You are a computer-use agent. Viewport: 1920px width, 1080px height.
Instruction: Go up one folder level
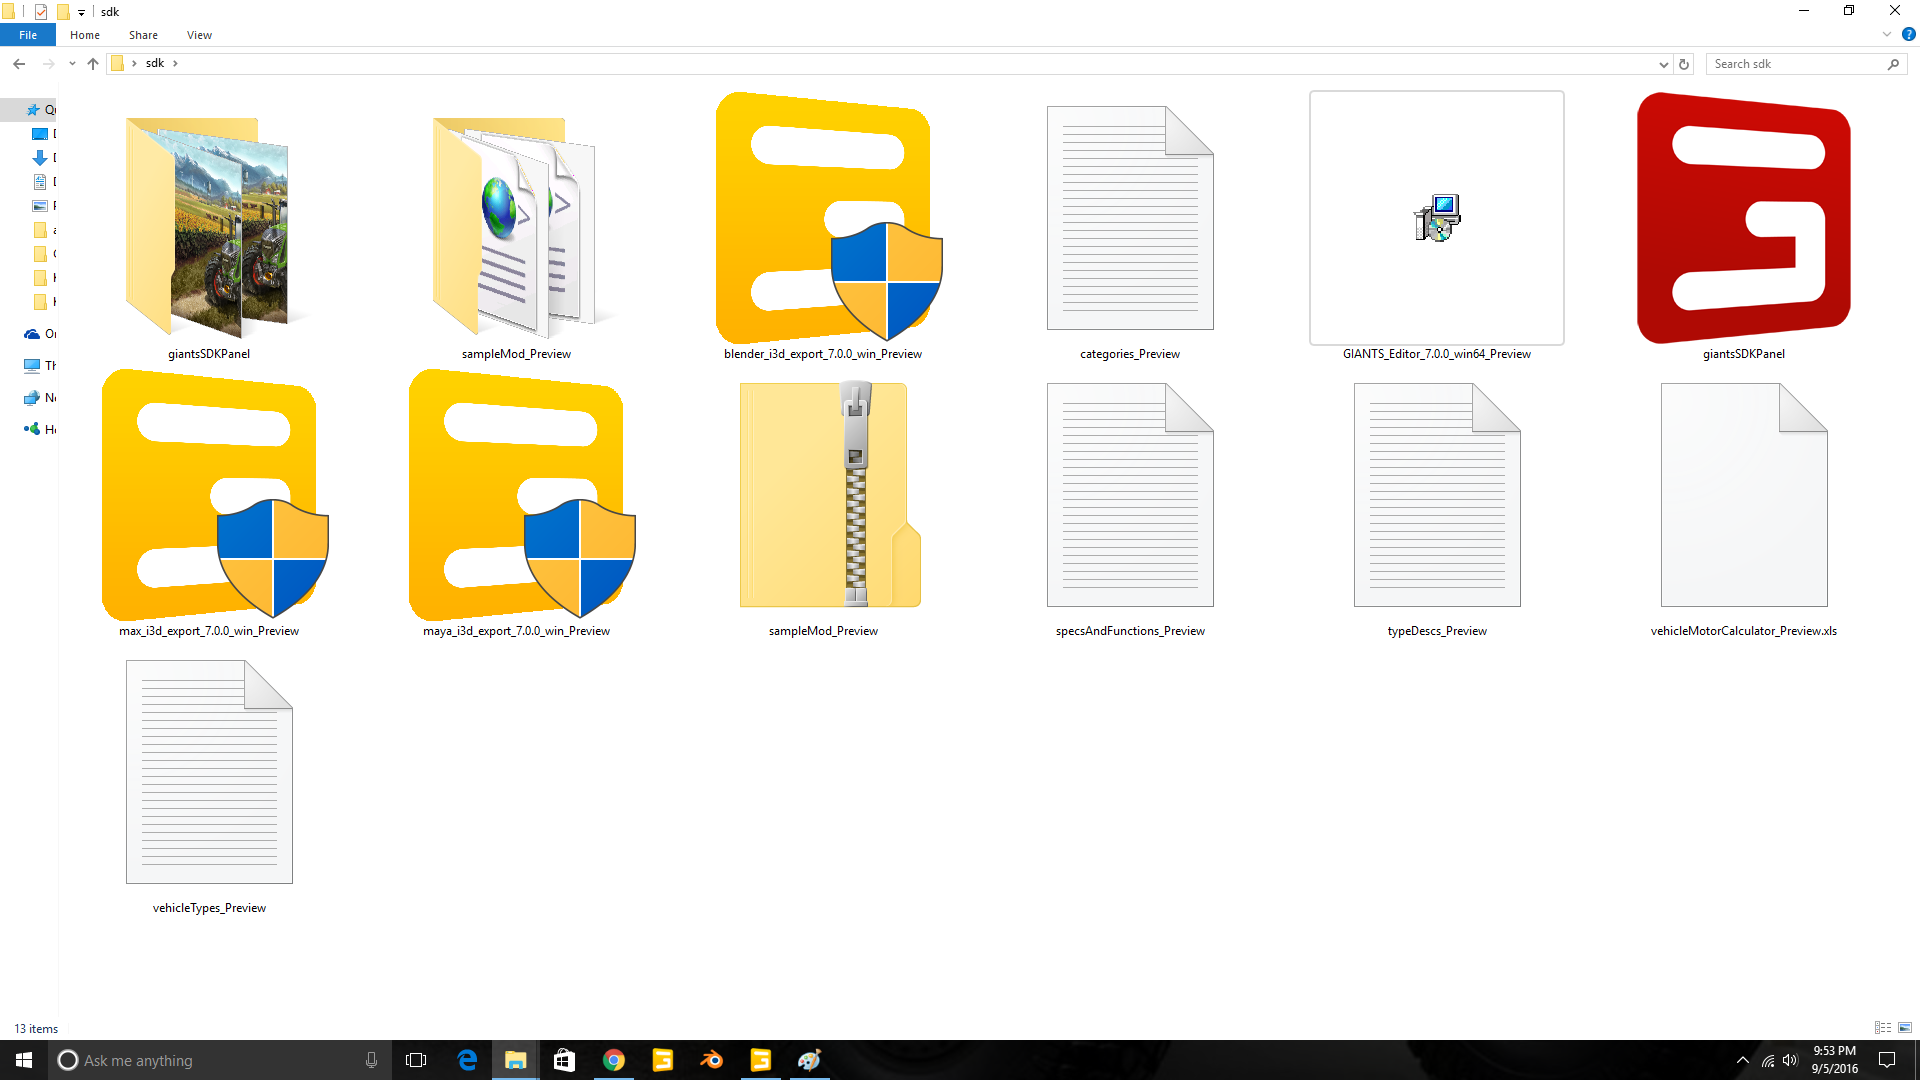tap(93, 64)
